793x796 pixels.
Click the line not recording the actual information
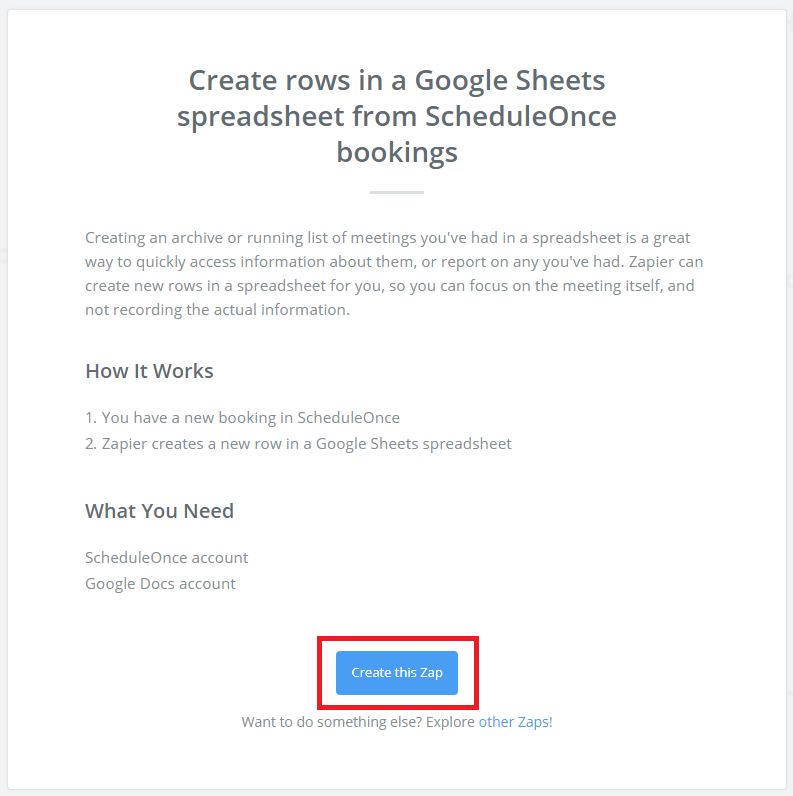pyautogui.click(x=217, y=310)
